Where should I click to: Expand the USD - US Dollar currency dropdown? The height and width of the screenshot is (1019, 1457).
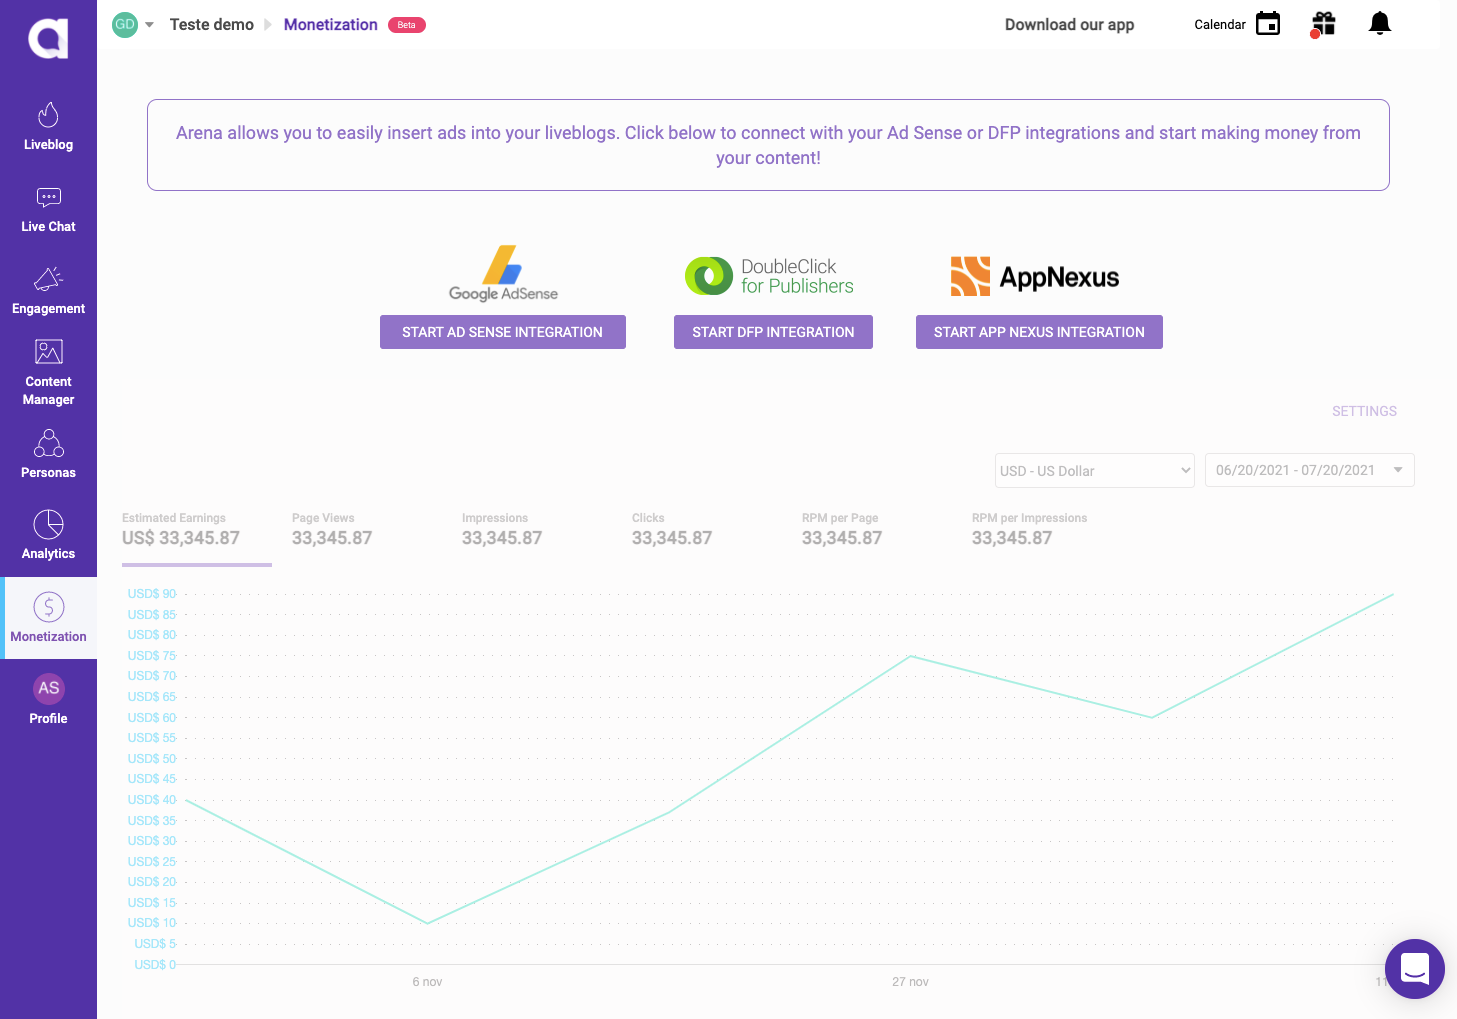point(1094,471)
